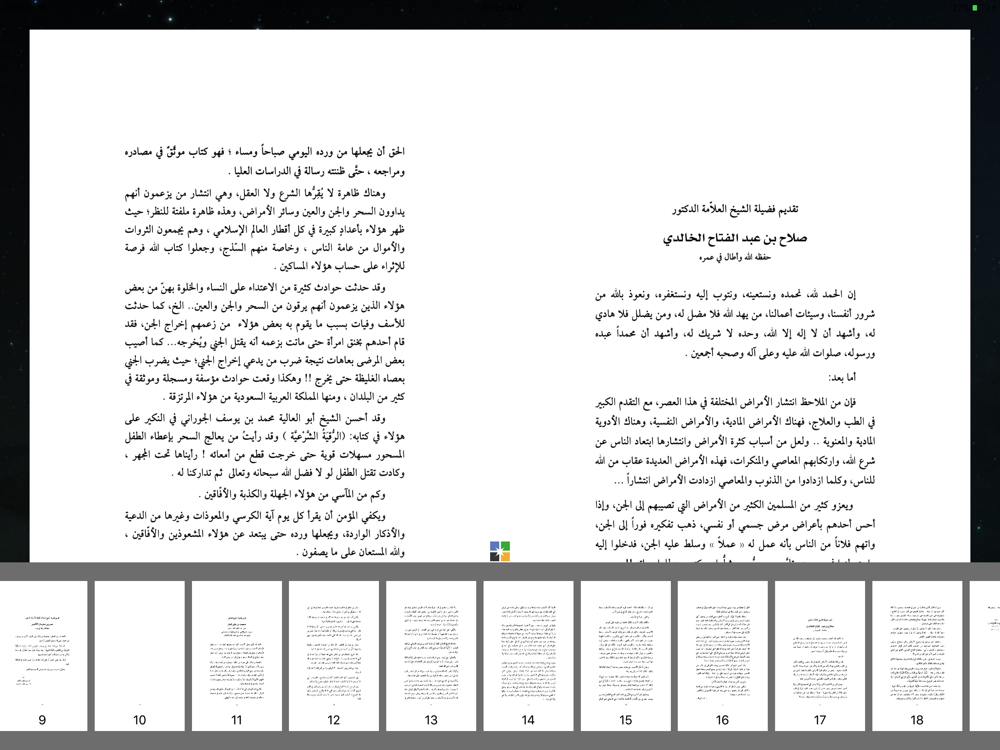Image resolution: width=1000 pixels, height=750 pixels.
Task: Show page 17 via its thumbnail
Action: click(820, 656)
